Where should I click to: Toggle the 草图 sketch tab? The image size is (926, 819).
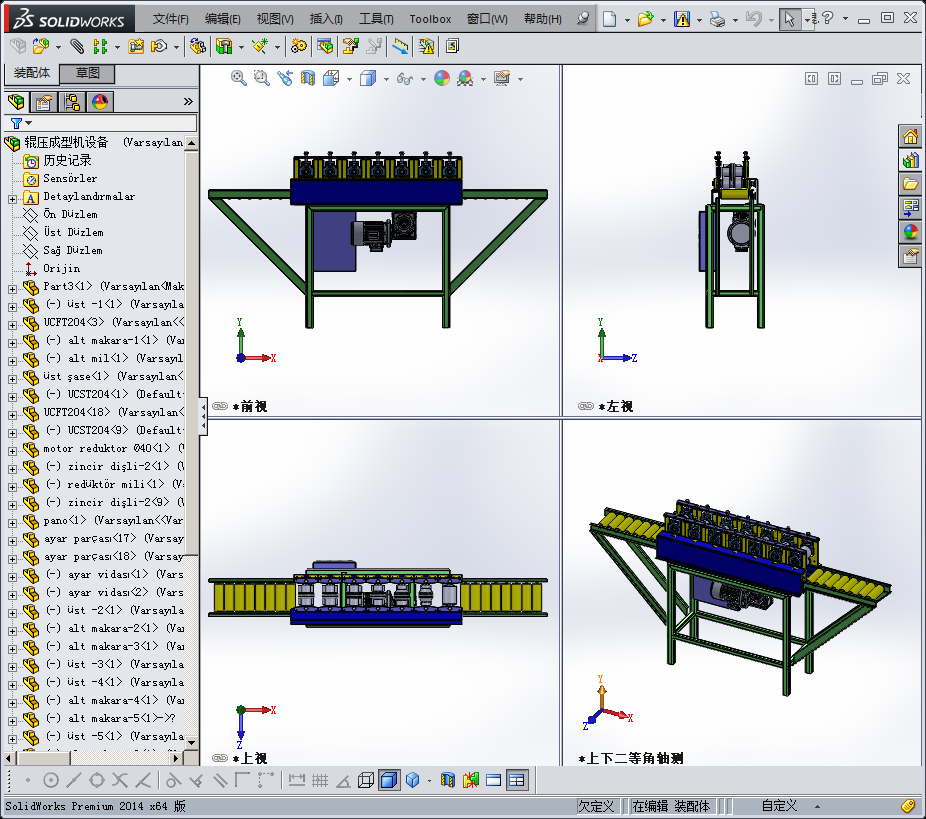click(x=87, y=73)
